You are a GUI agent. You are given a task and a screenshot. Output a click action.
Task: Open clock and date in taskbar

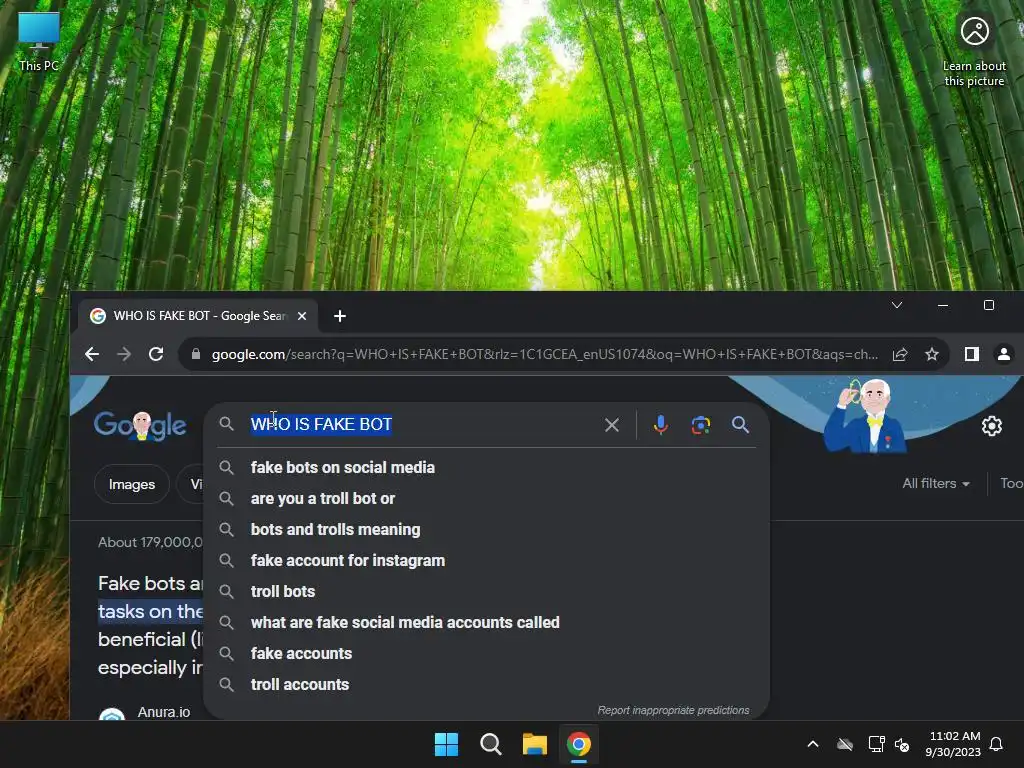[953, 744]
